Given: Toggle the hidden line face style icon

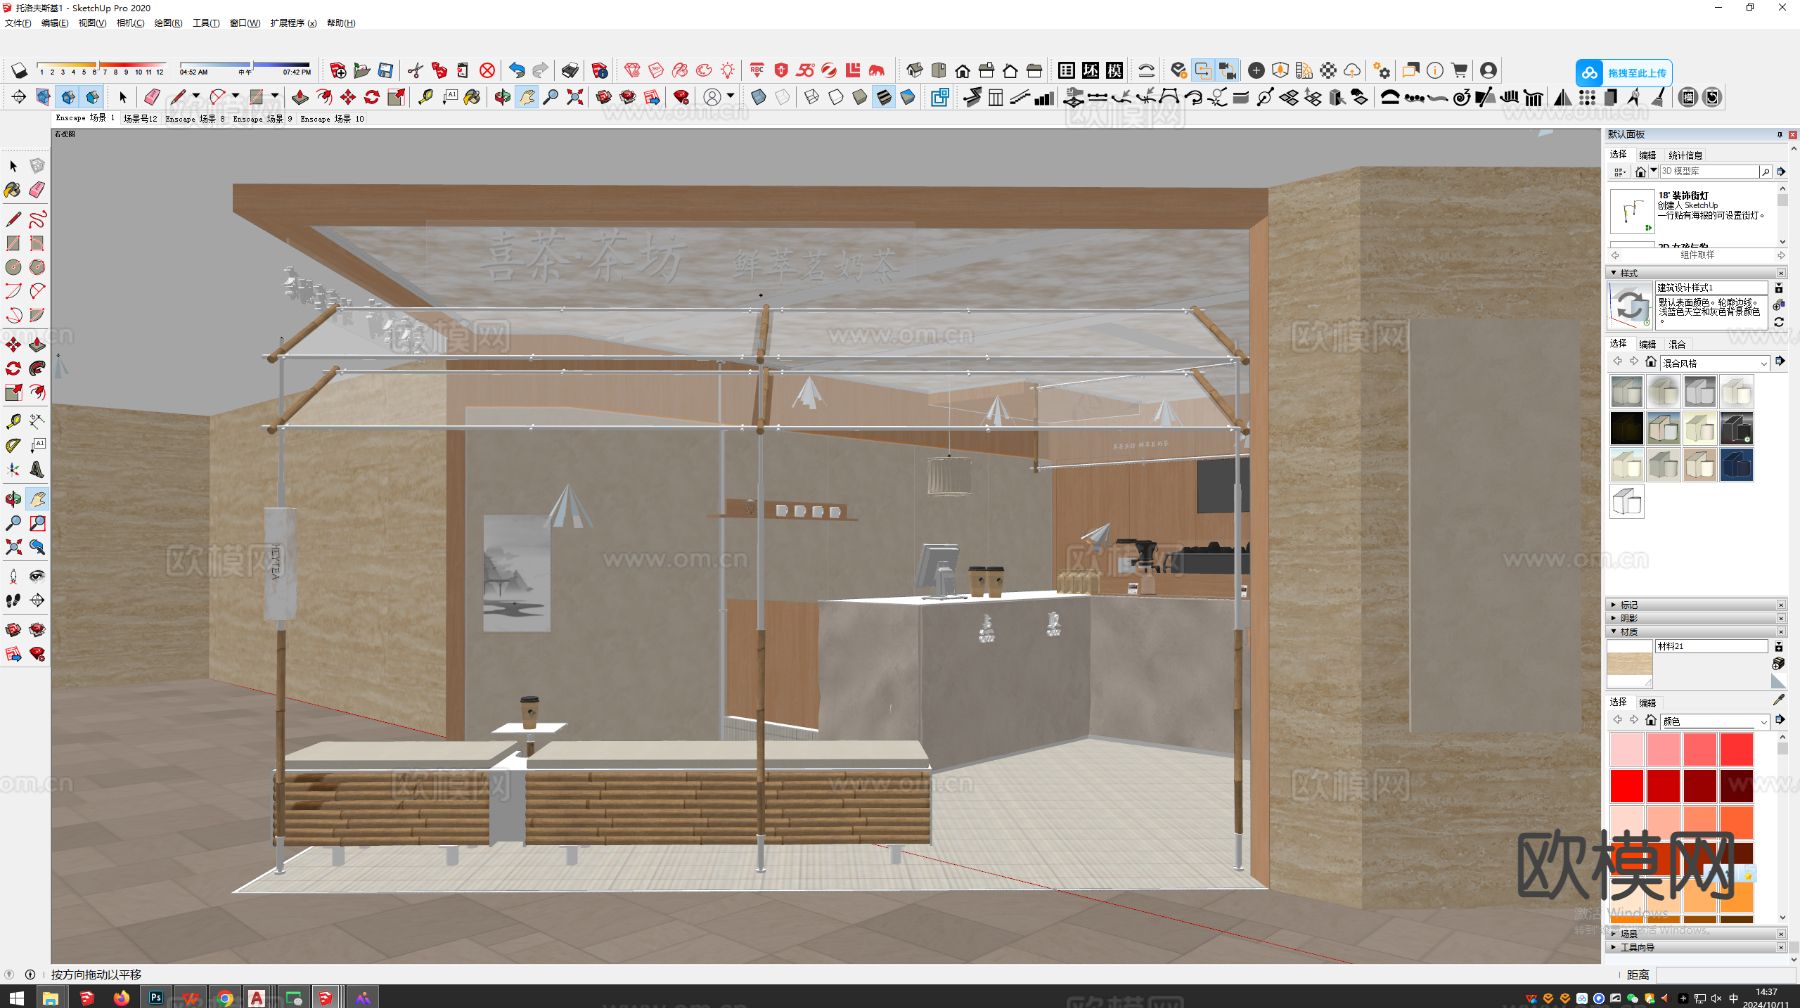Looking at the screenshot, I should [836, 97].
